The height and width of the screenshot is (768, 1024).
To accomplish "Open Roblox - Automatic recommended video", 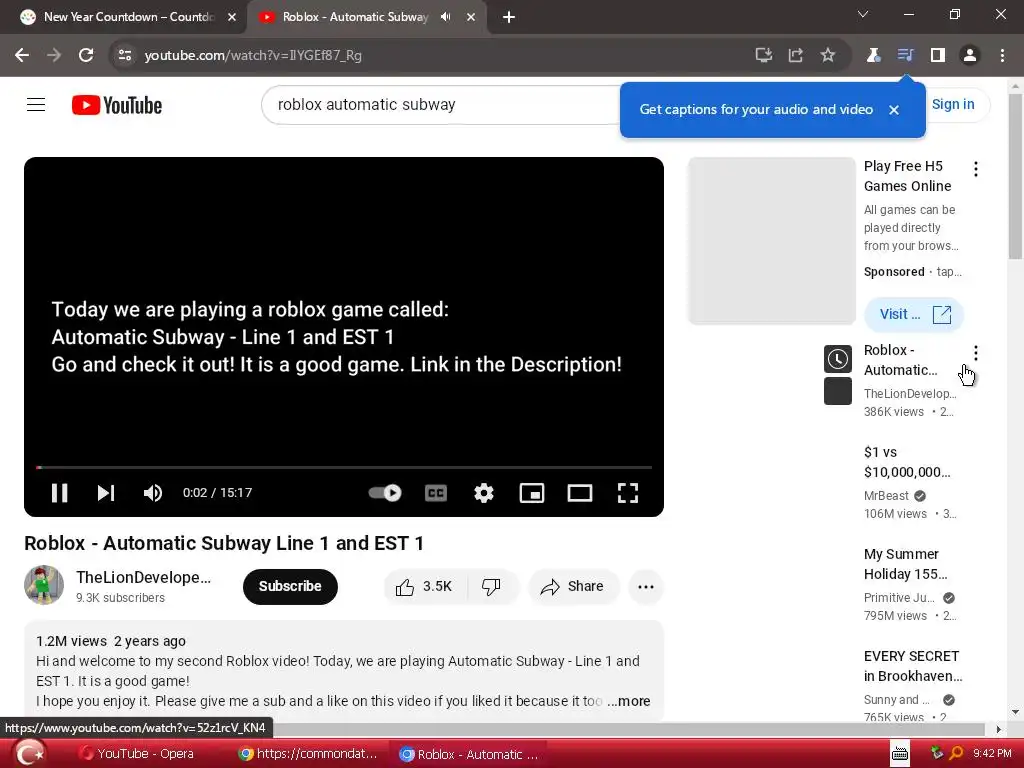I will 901,360.
